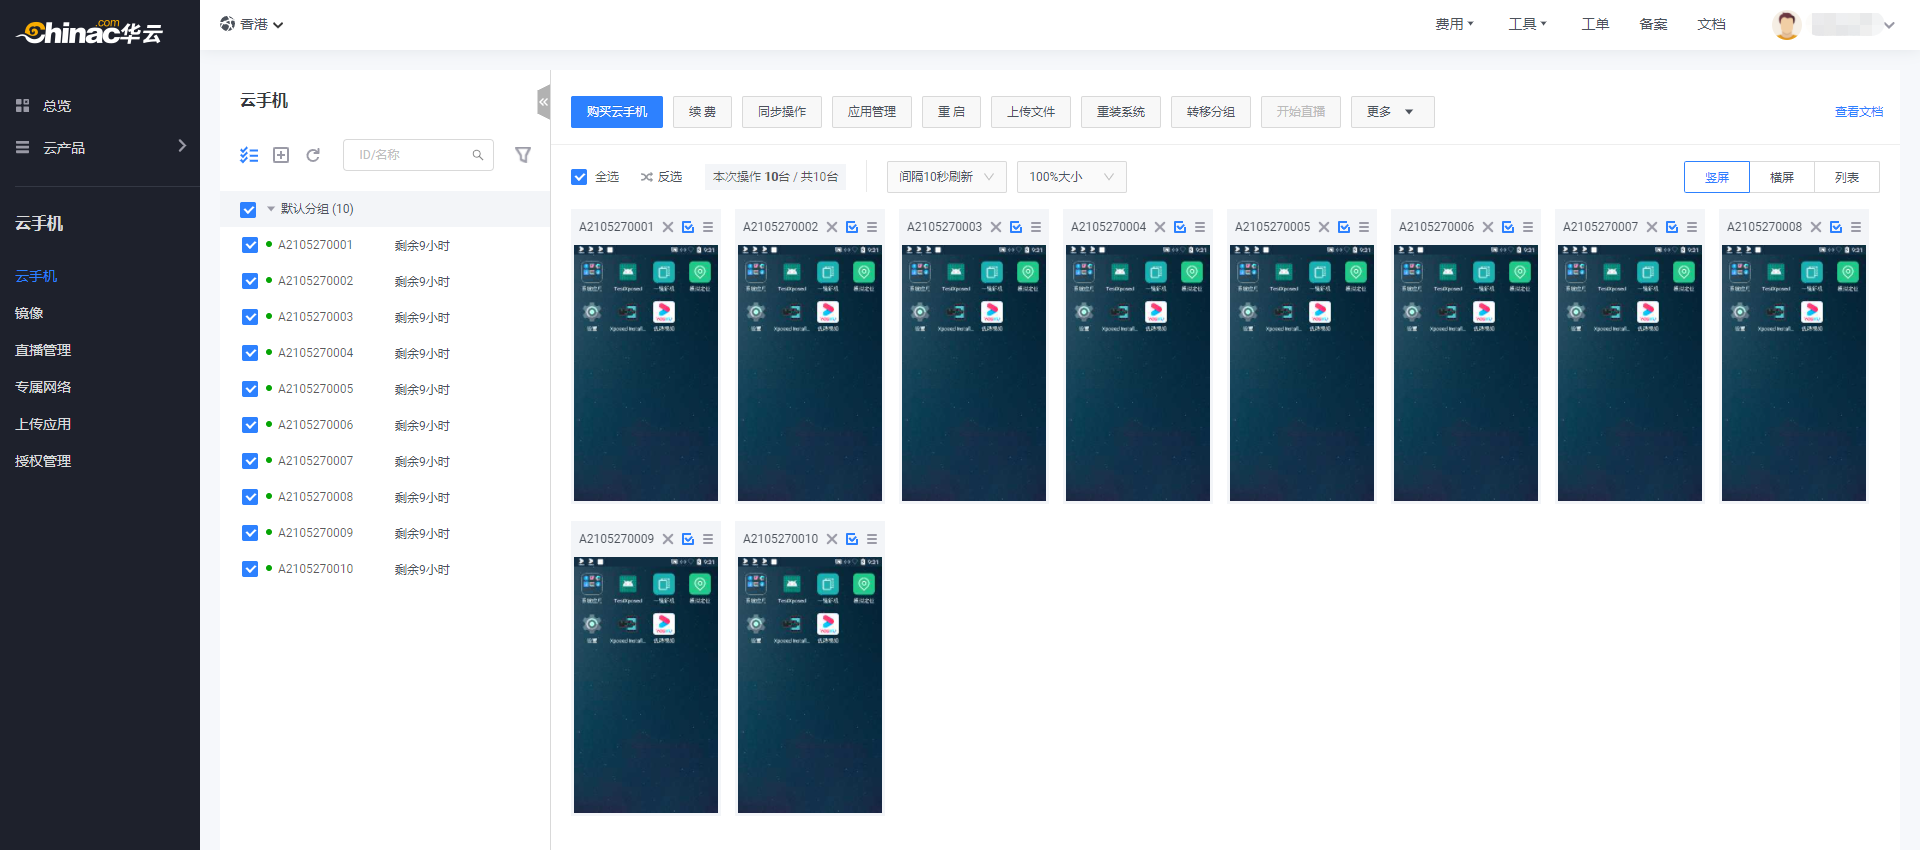The image size is (1920, 850).
Task: Open the user account dropdown arrow
Action: (1889, 25)
